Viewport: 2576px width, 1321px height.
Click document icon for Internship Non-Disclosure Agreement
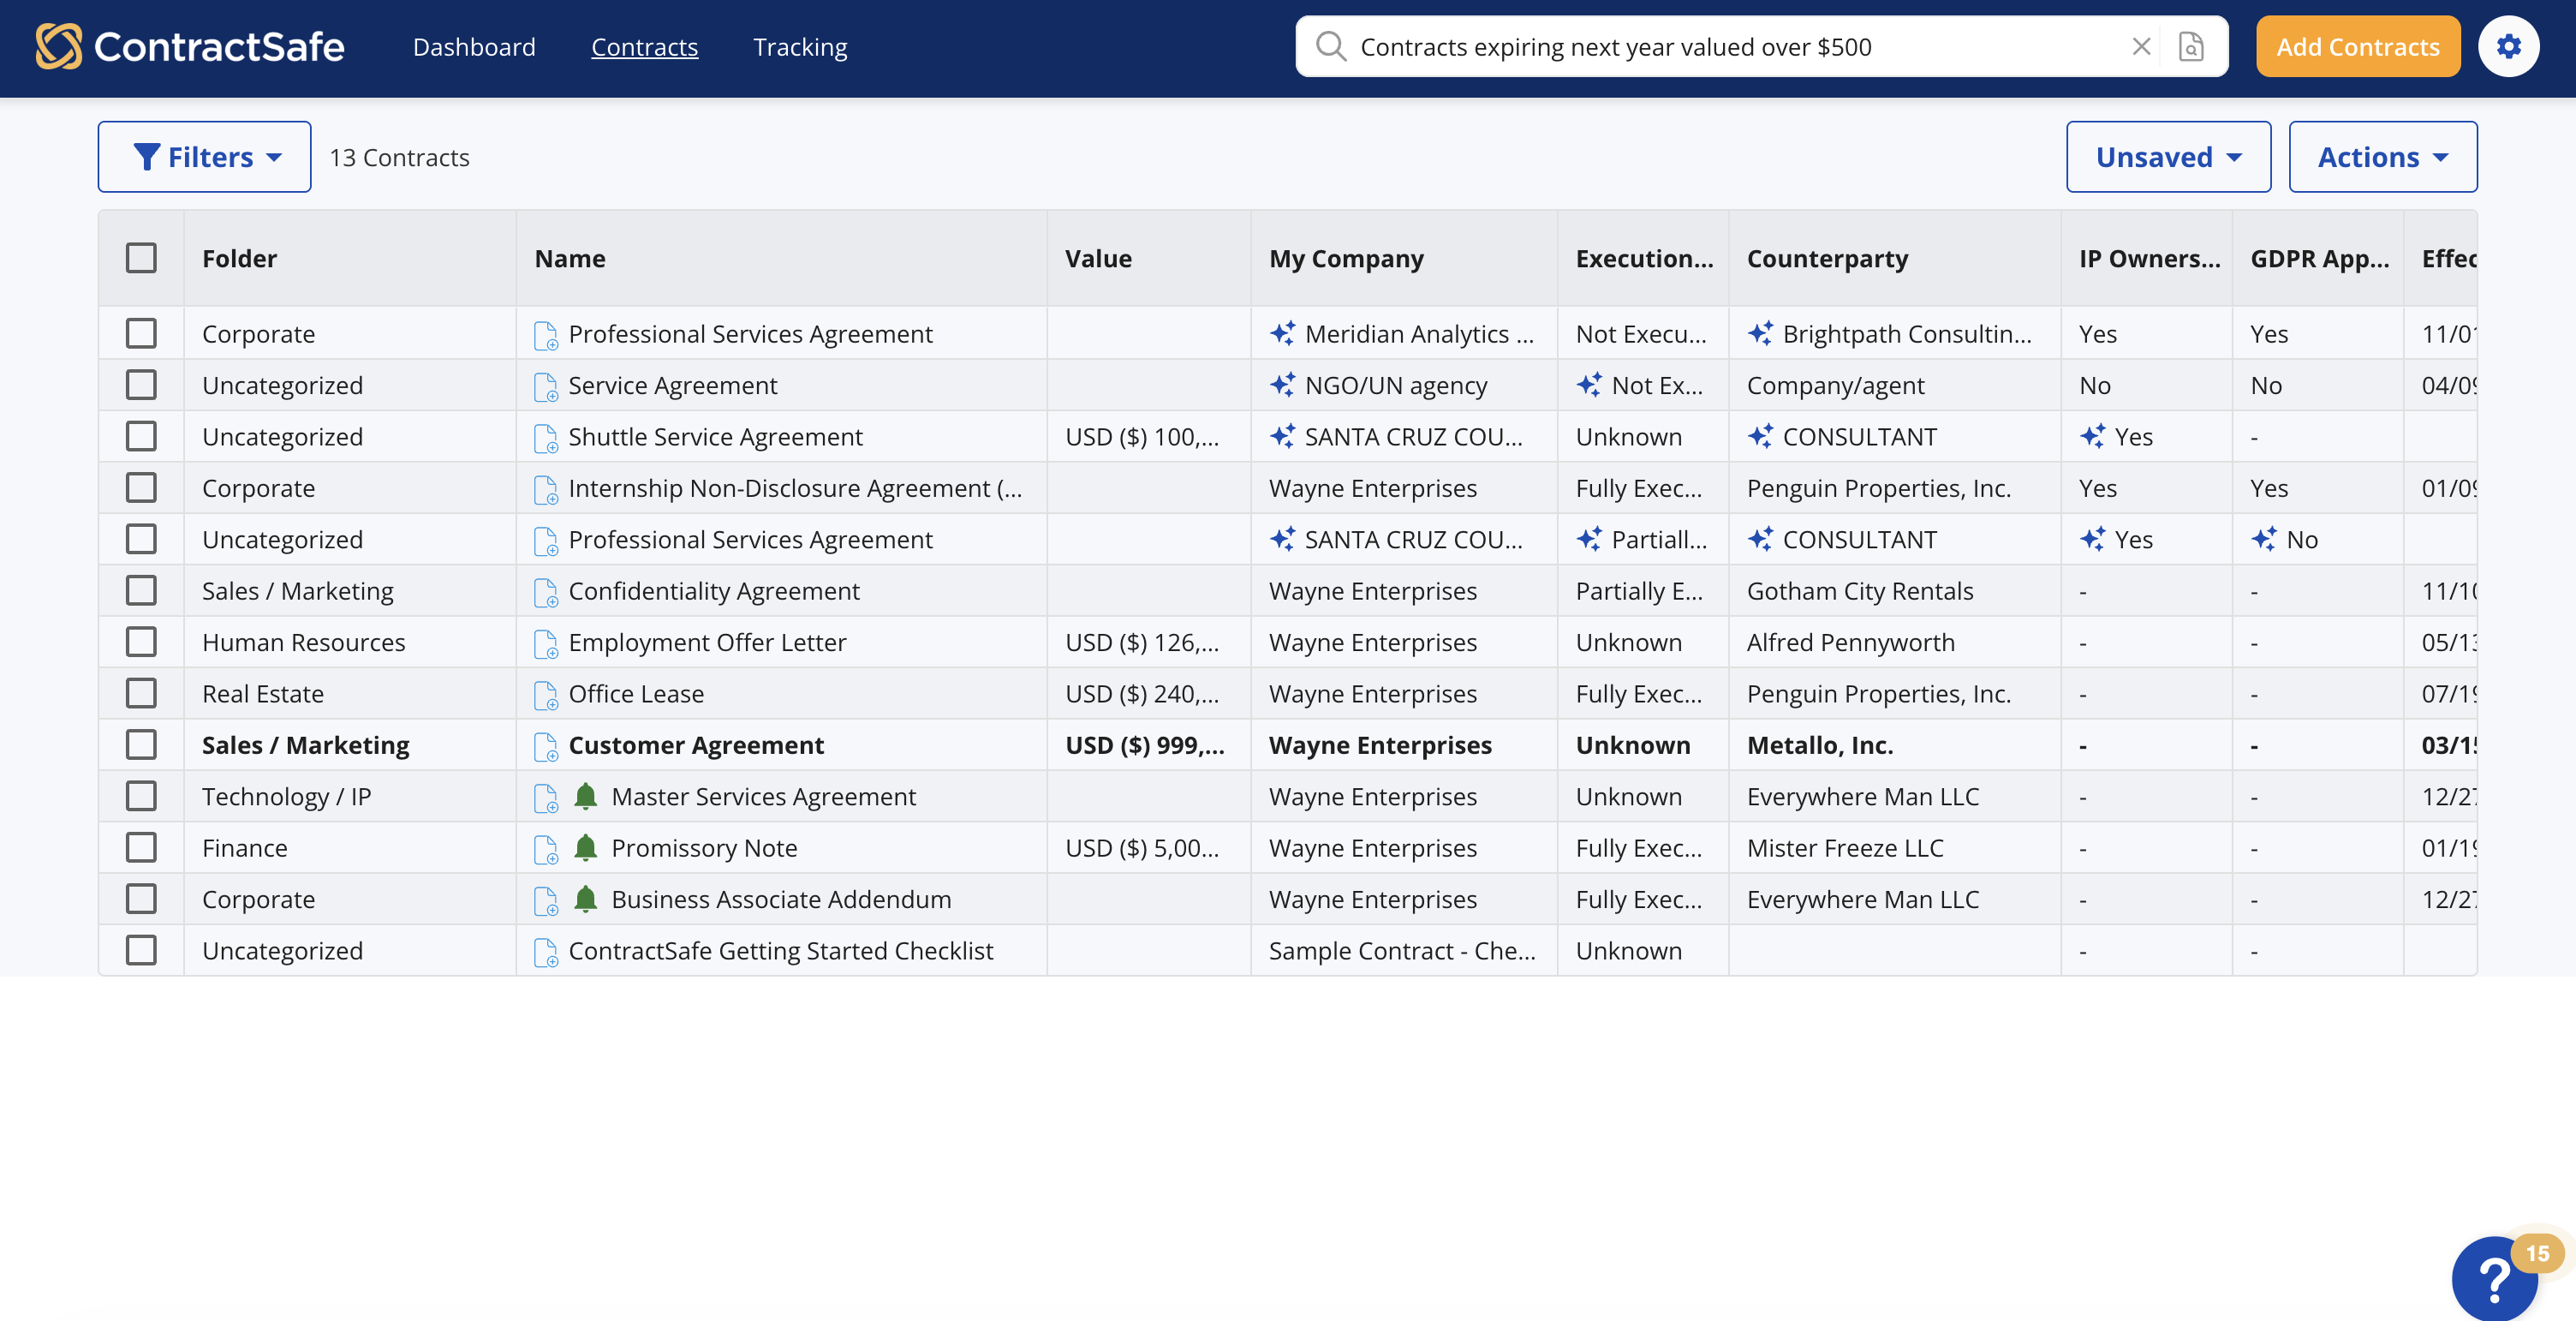[x=545, y=489]
